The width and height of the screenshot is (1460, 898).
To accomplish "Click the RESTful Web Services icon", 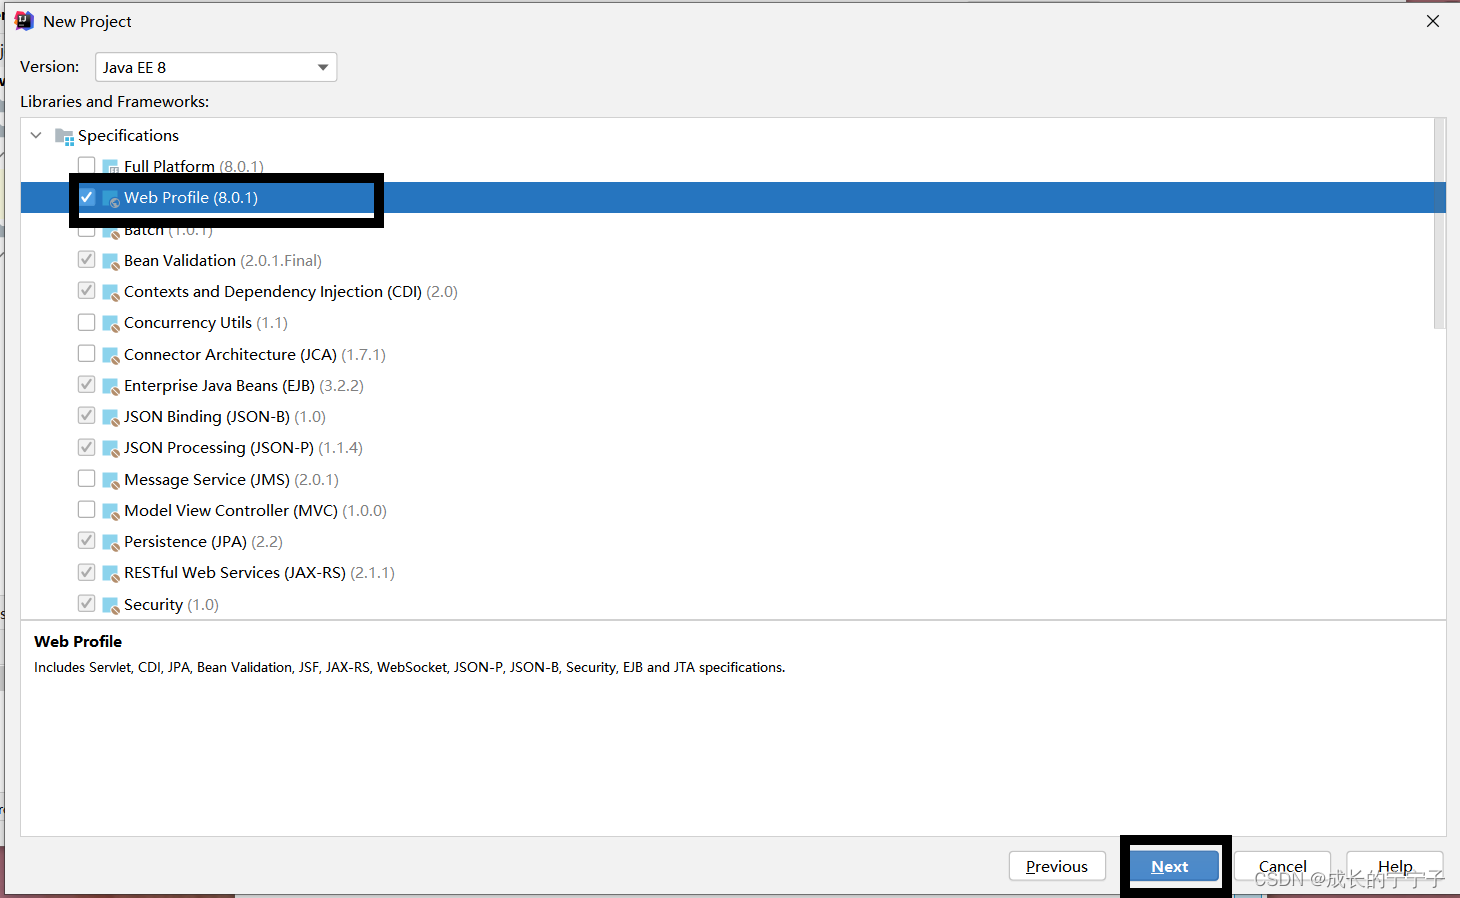I will click(111, 573).
